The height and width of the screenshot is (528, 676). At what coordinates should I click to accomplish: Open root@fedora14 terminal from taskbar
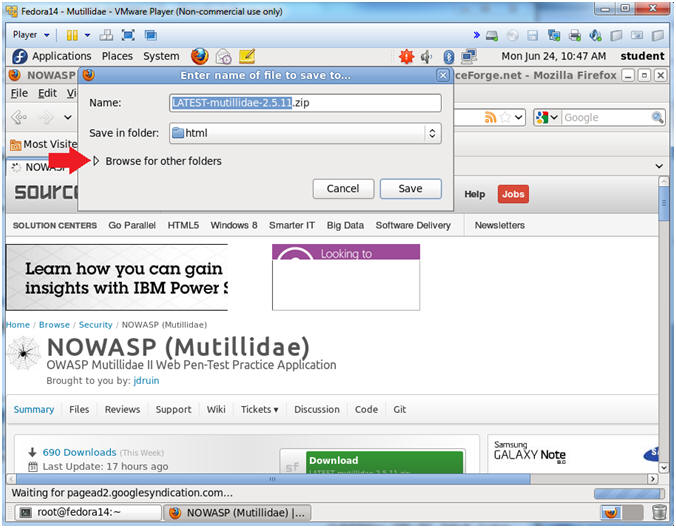[x=89, y=512]
